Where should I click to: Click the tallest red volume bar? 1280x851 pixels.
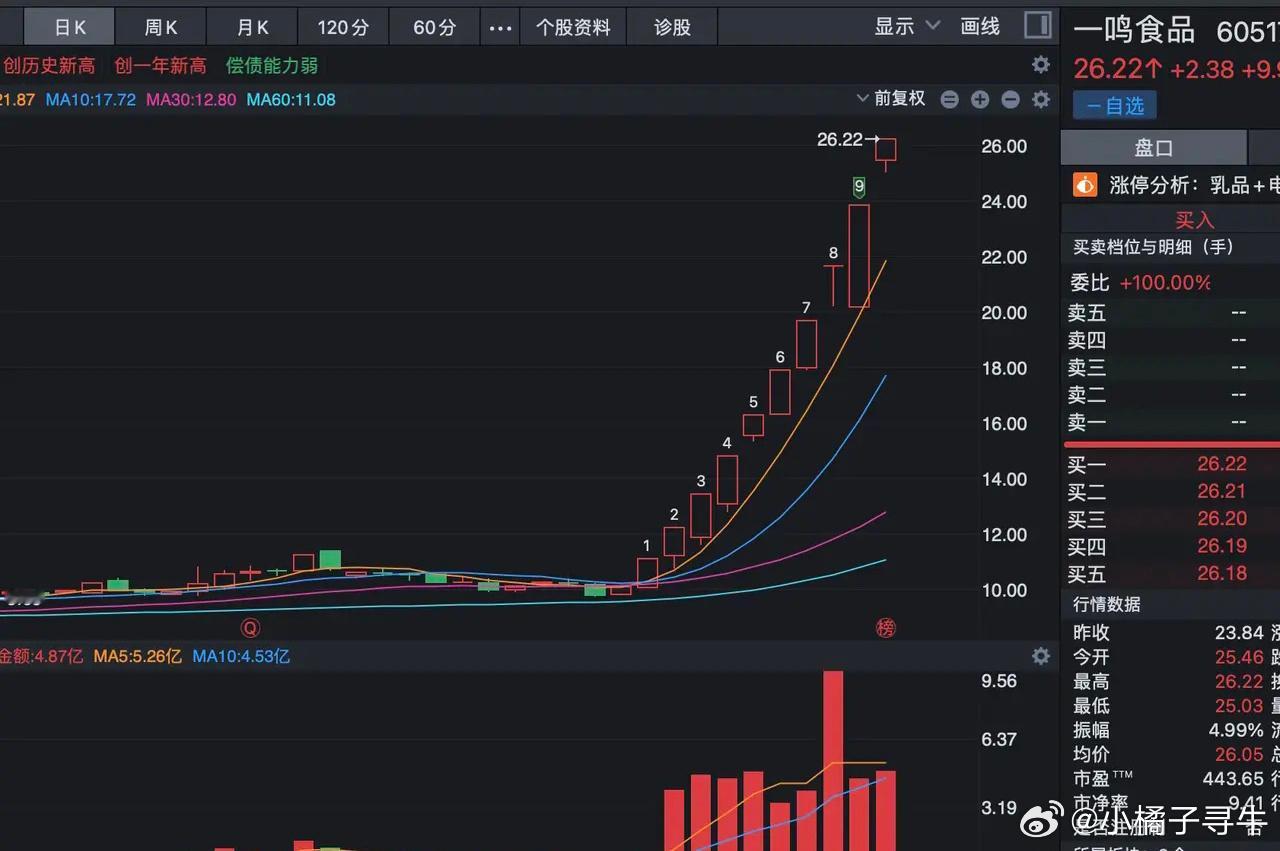[833, 761]
